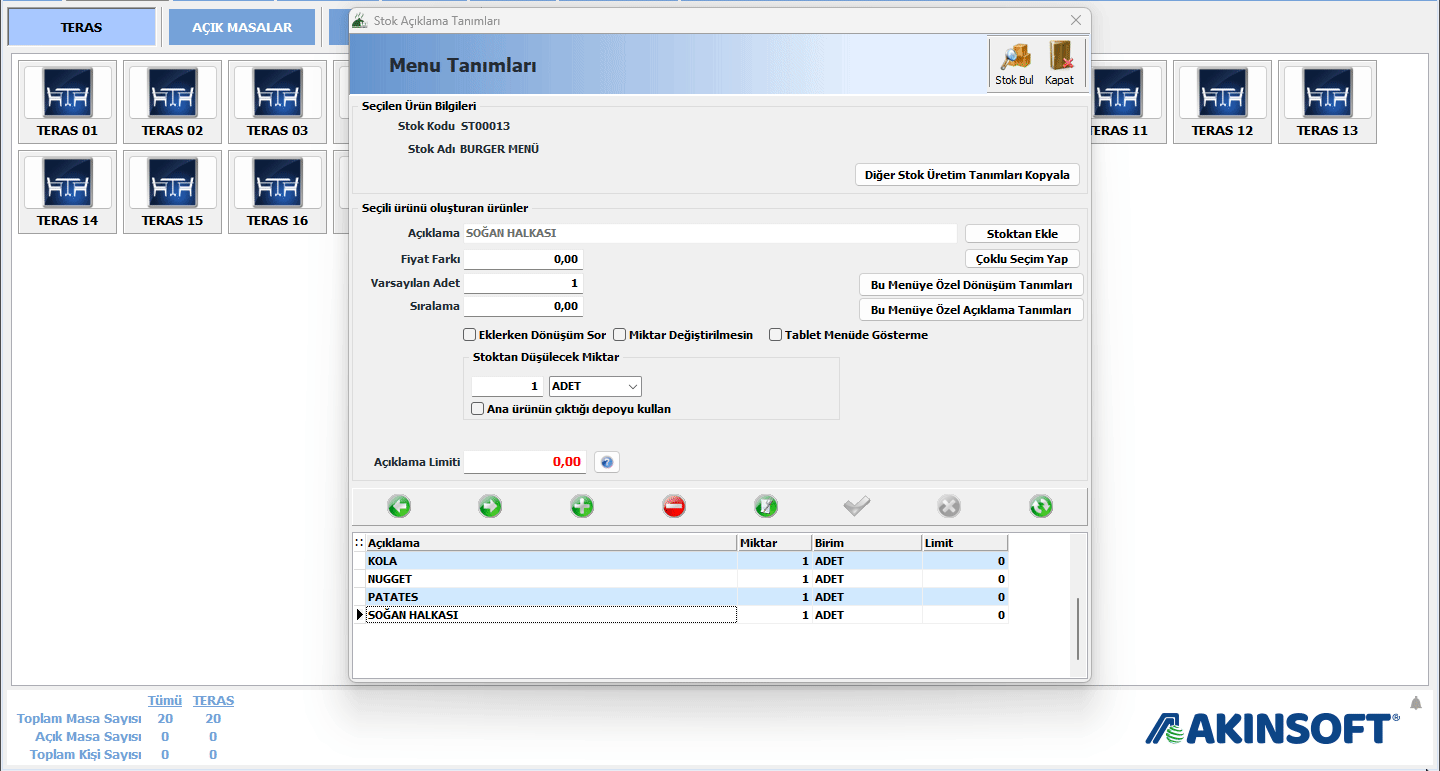The width and height of the screenshot is (1440, 771).
Task: Cancel changes with the grey X icon
Action: (949, 507)
